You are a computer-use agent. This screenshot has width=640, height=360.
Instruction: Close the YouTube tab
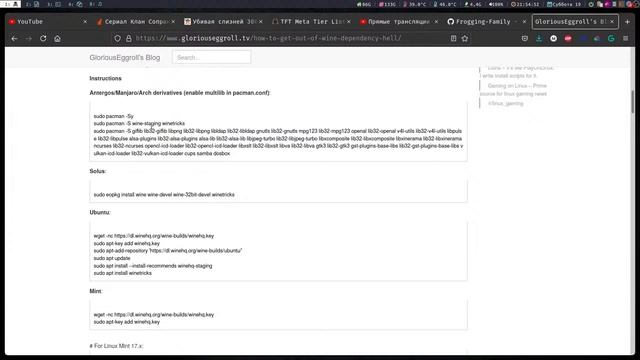(x=85, y=22)
